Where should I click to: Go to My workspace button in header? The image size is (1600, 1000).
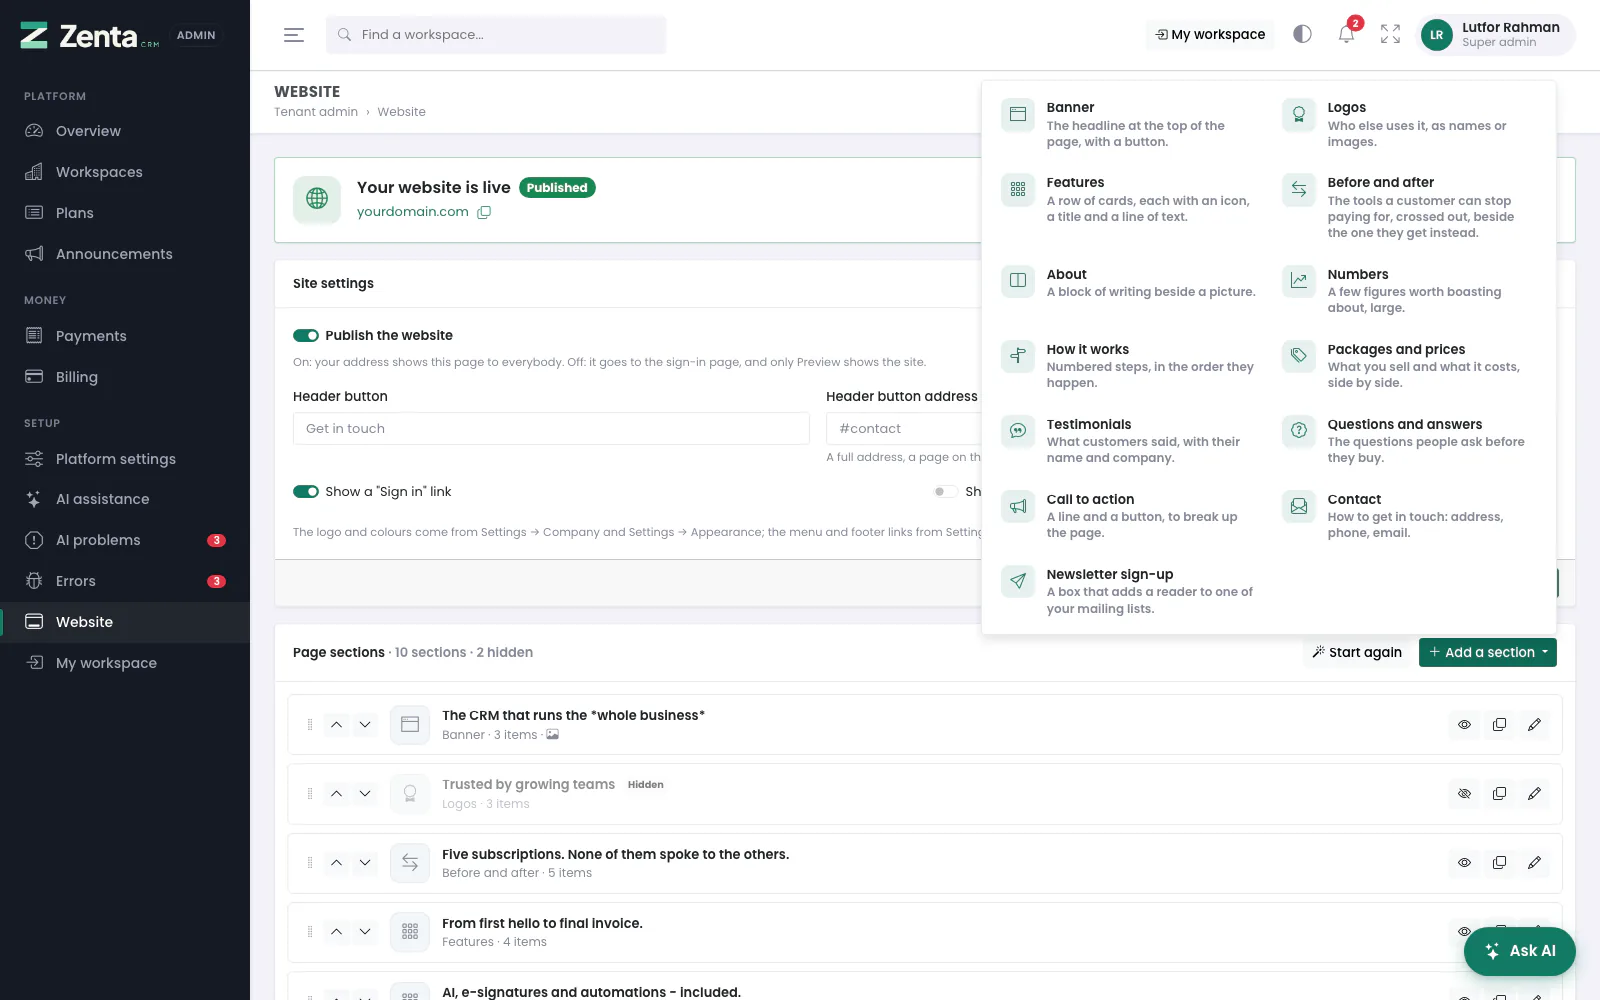tap(1210, 35)
